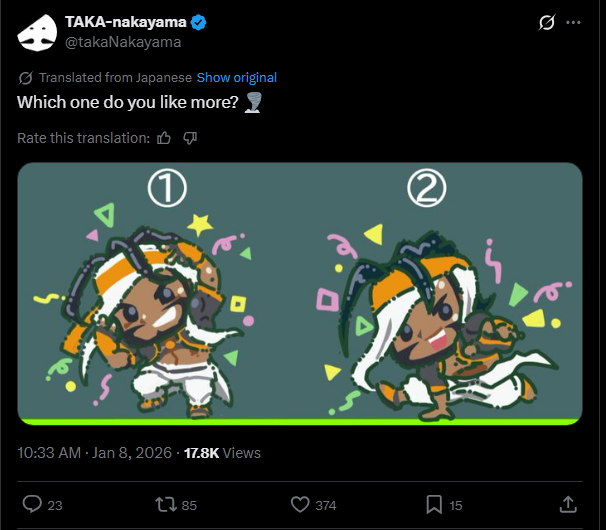
Task: Rate the translation thumbs down
Action: pos(190,138)
